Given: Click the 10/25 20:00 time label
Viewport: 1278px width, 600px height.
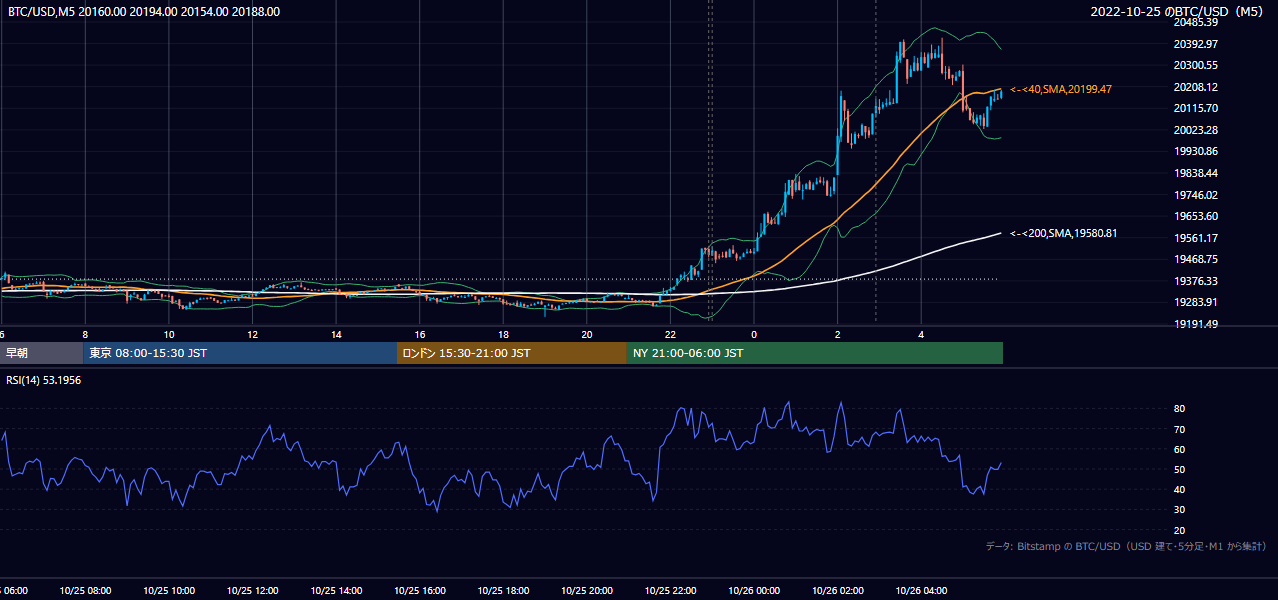Looking at the screenshot, I should (587, 591).
